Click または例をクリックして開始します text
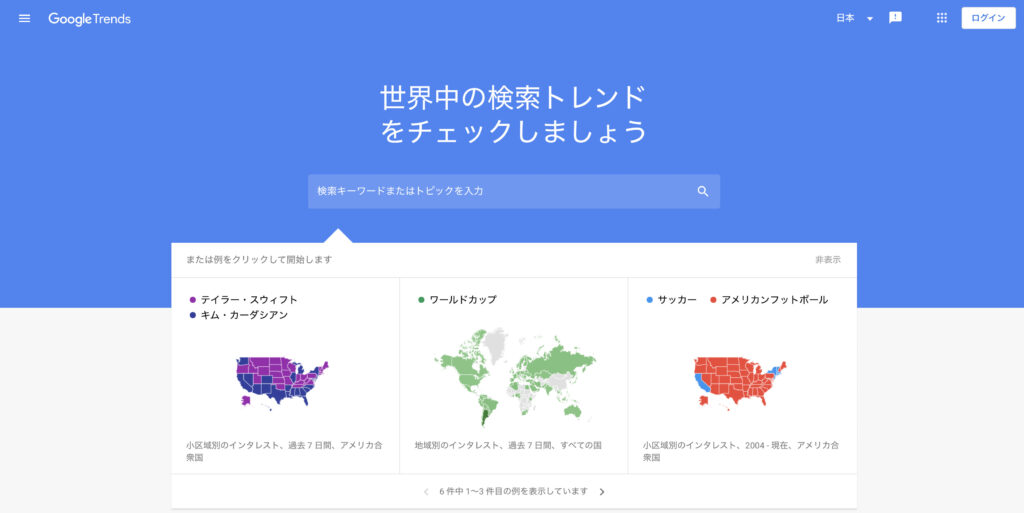 [x=259, y=260]
